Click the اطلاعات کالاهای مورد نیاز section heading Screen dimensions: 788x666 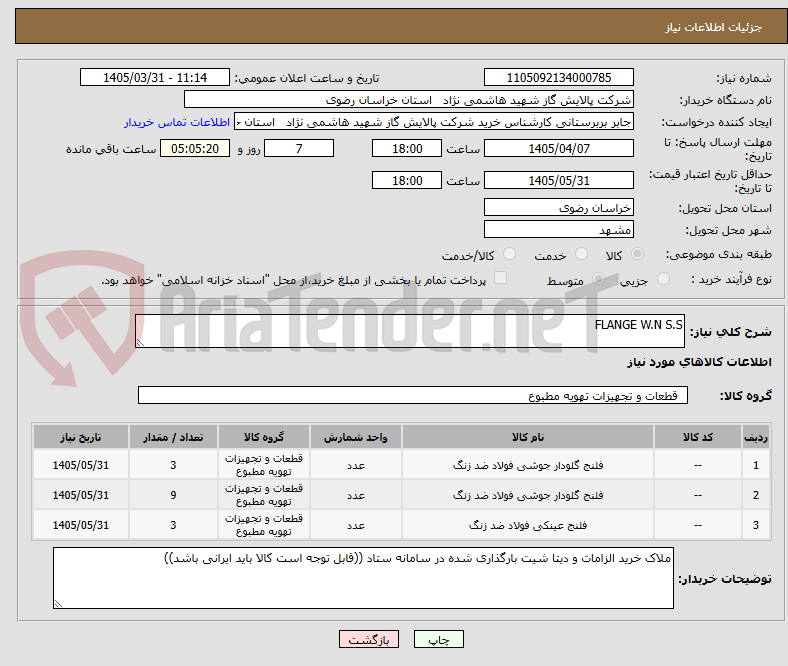[x=699, y=362]
